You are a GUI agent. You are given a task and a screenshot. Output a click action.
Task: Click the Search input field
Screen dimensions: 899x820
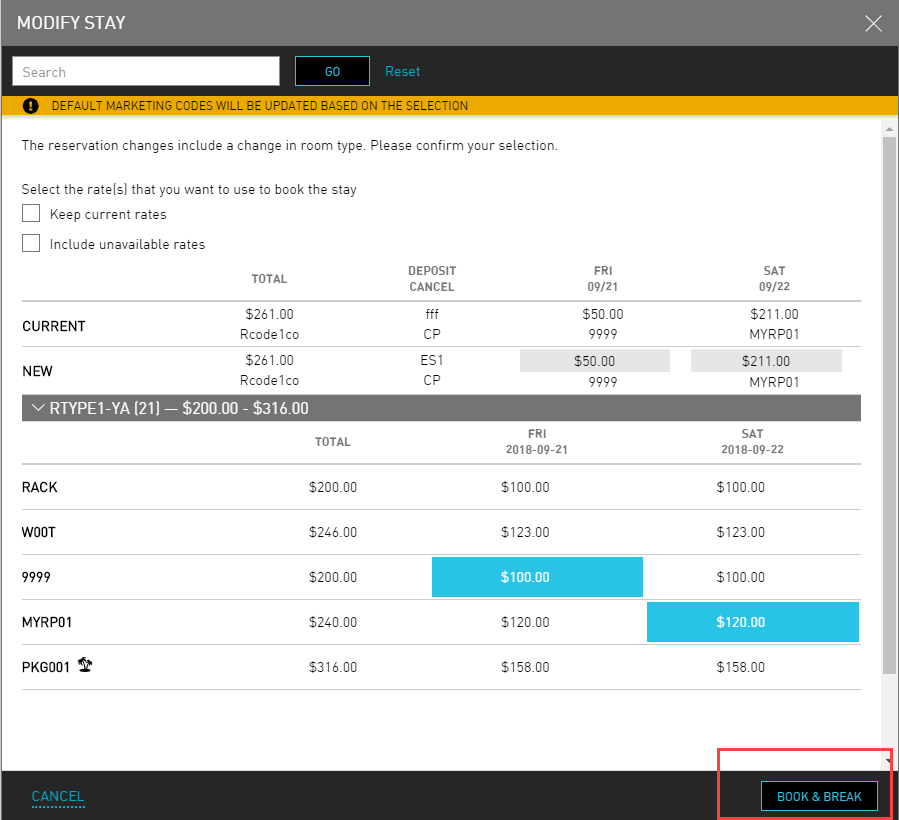click(146, 71)
